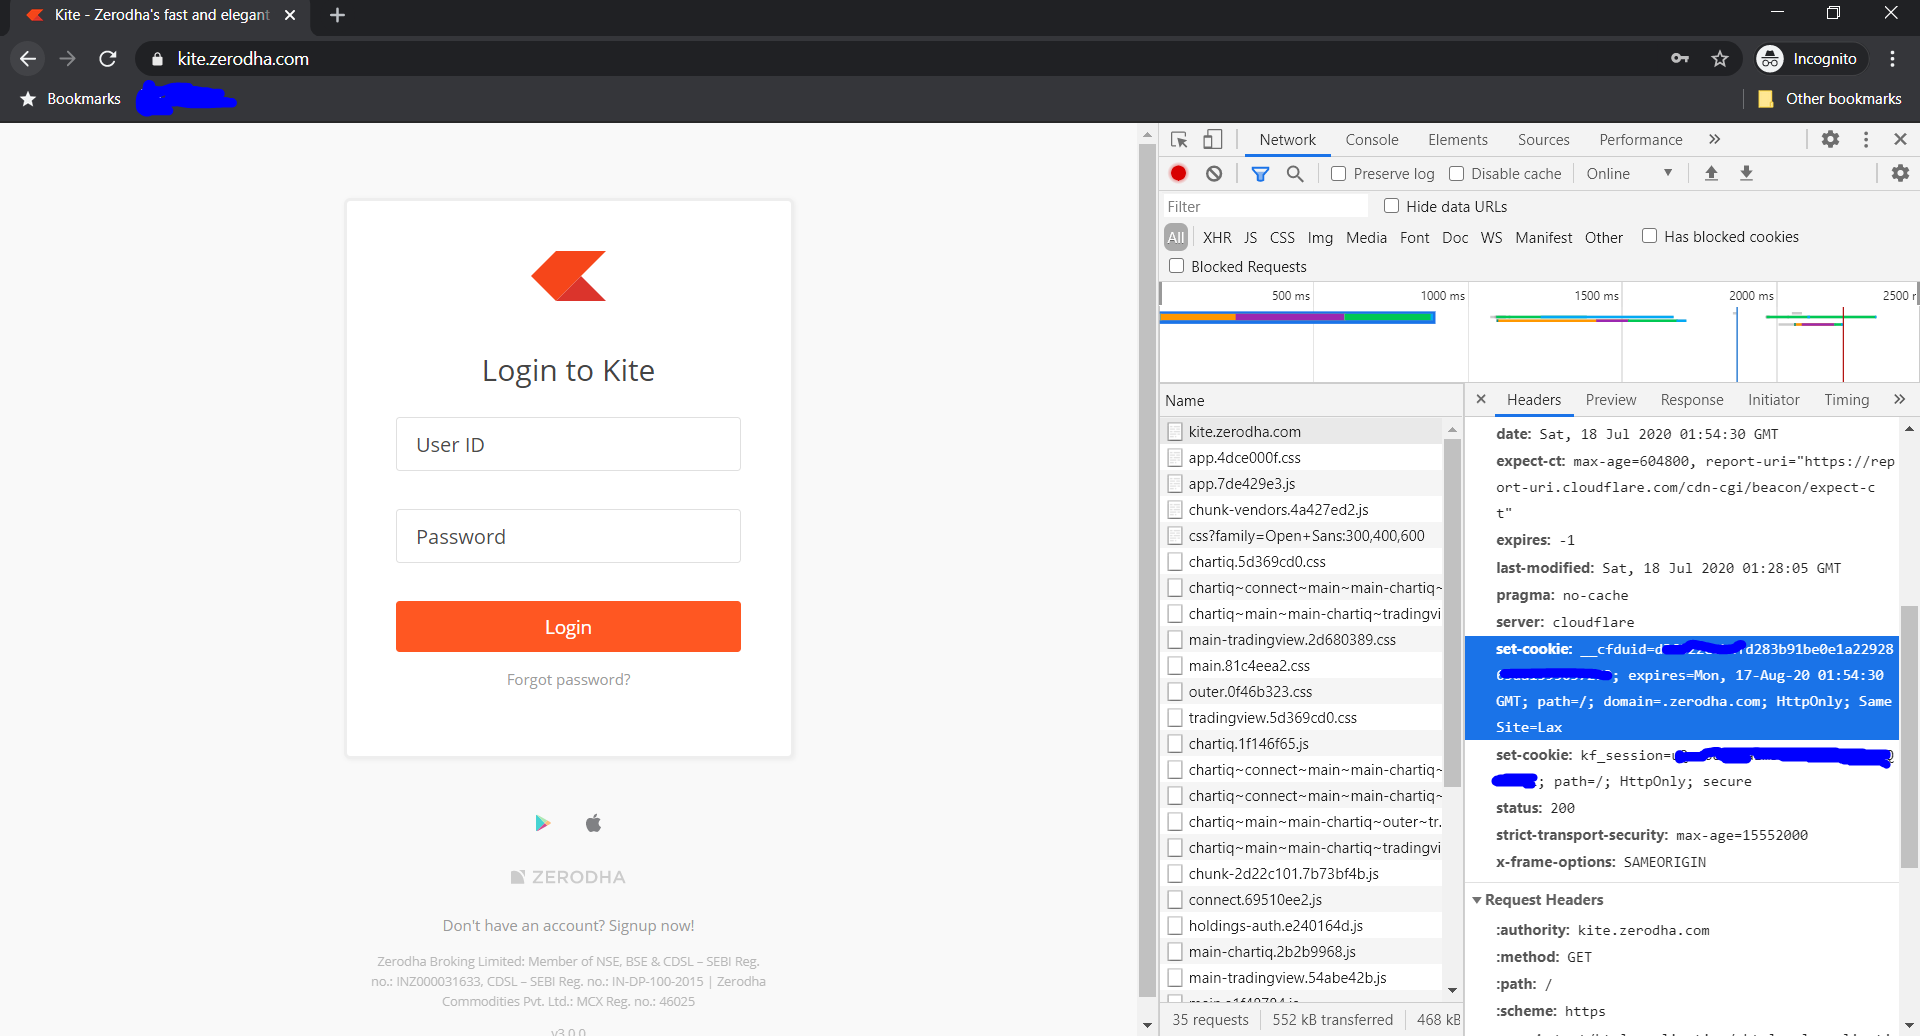The width and height of the screenshot is (1920, 1036).
Task: Open the Online throttling dropdown
Action: click(x=1630, y=173)
